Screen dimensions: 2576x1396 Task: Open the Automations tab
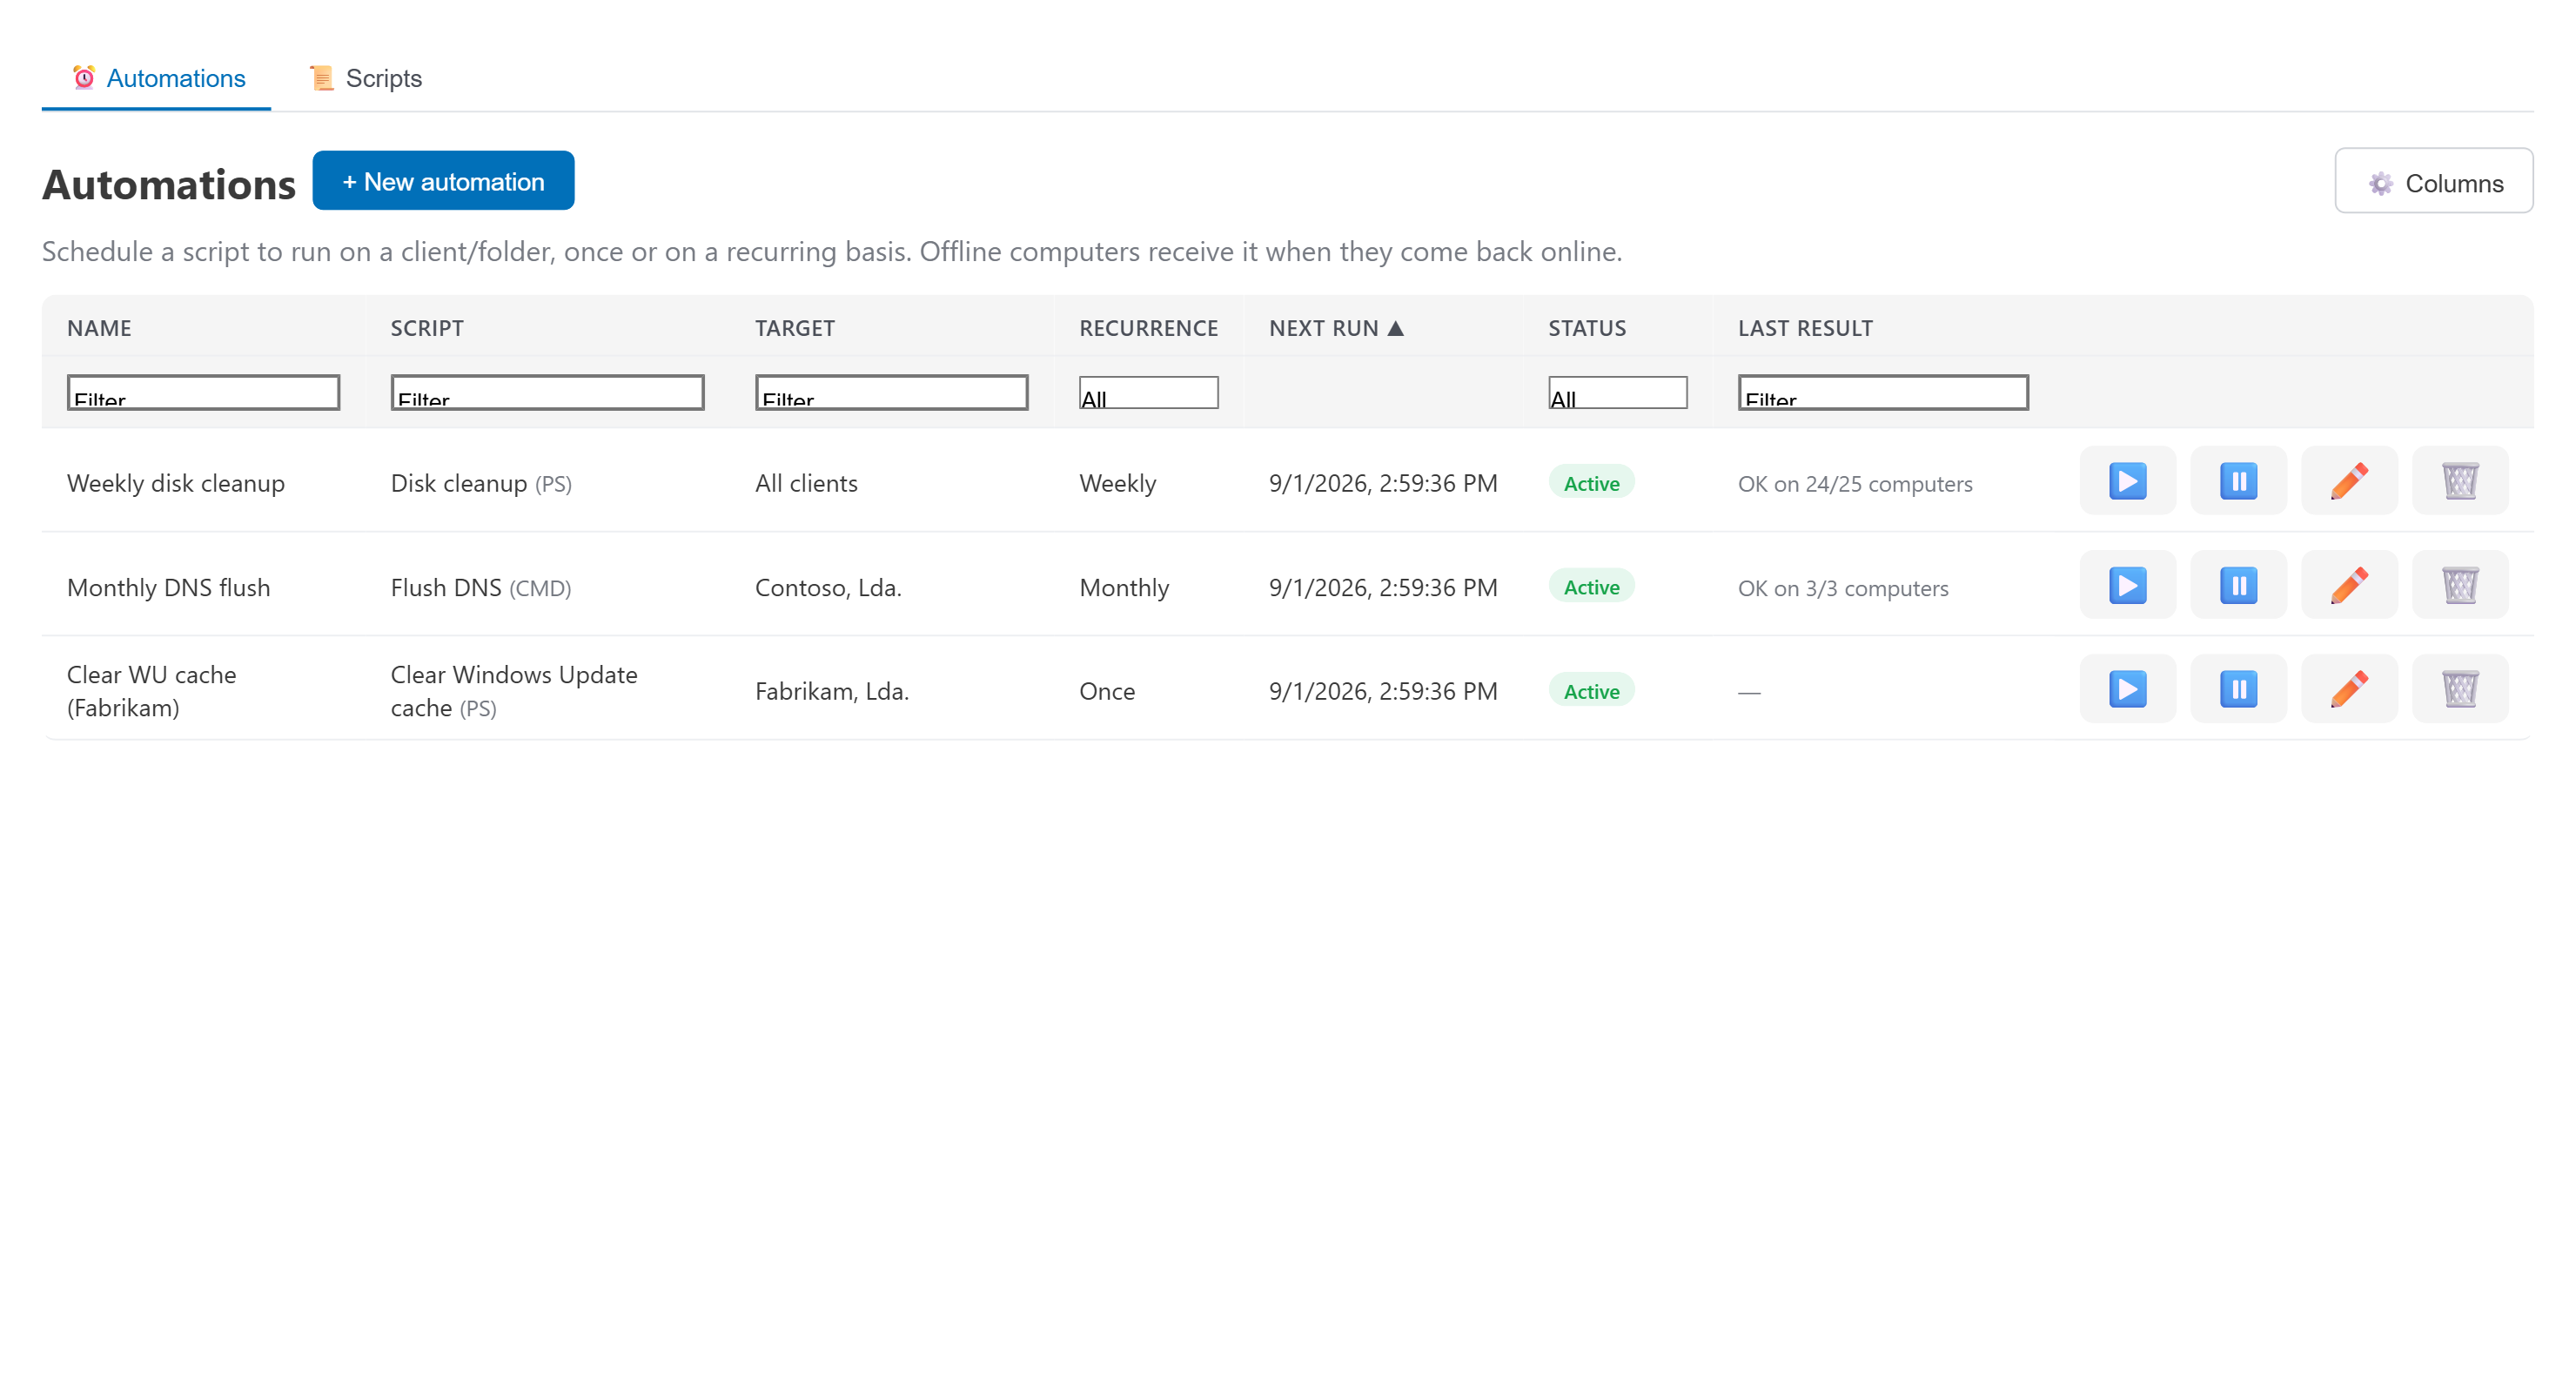(157, 78)
